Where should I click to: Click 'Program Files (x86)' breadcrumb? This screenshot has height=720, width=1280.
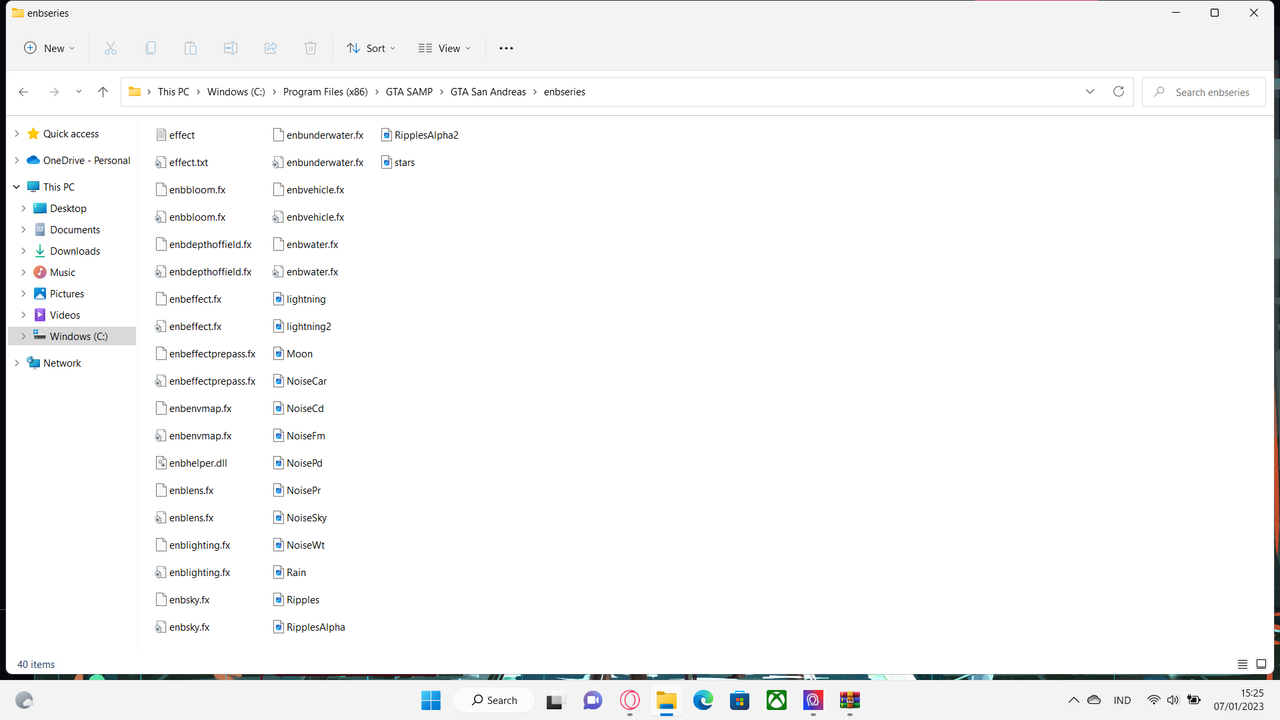[326, 92]
